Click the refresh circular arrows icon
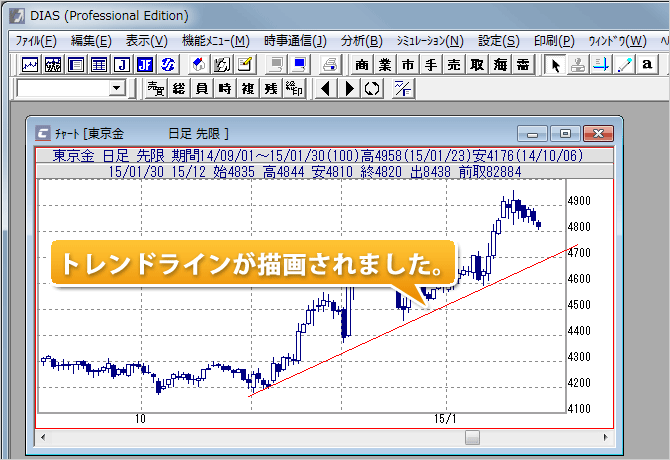Image resolution: width=670 pixels, height=460 pixels. pyautogui.click(x=372, y=89)
